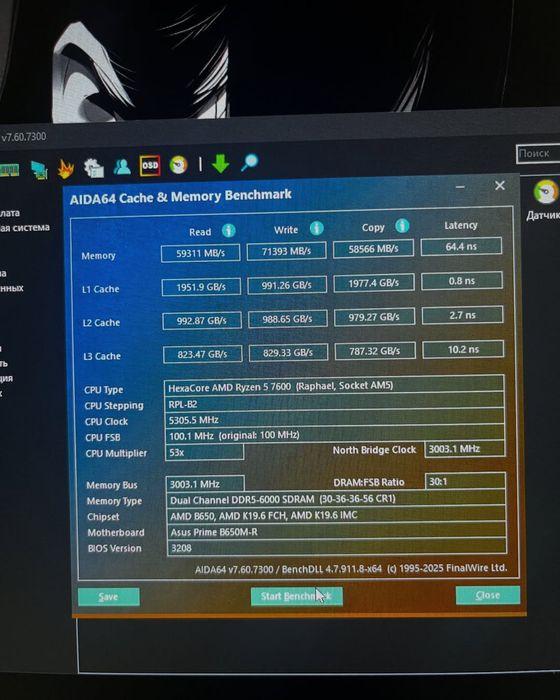
Task: Click BIOS Version 3208 field
Action: pos(337,547)
